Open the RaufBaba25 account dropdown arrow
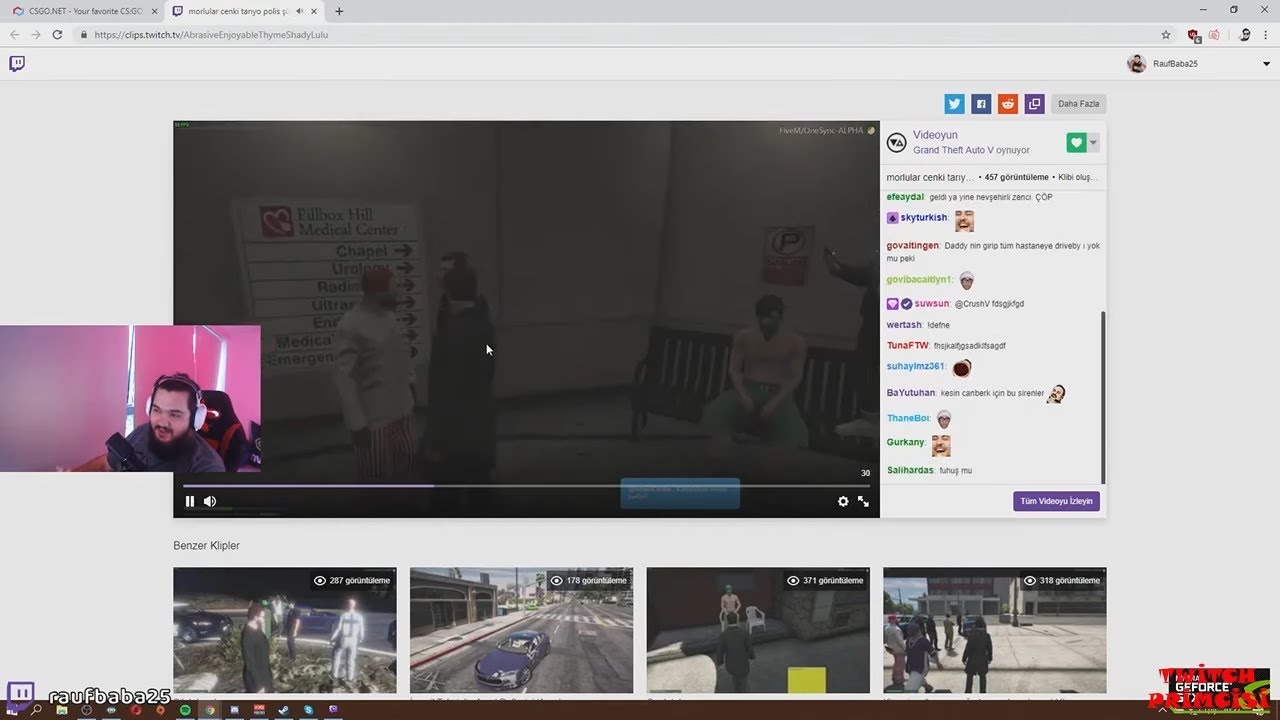 tap(1266, 64)
